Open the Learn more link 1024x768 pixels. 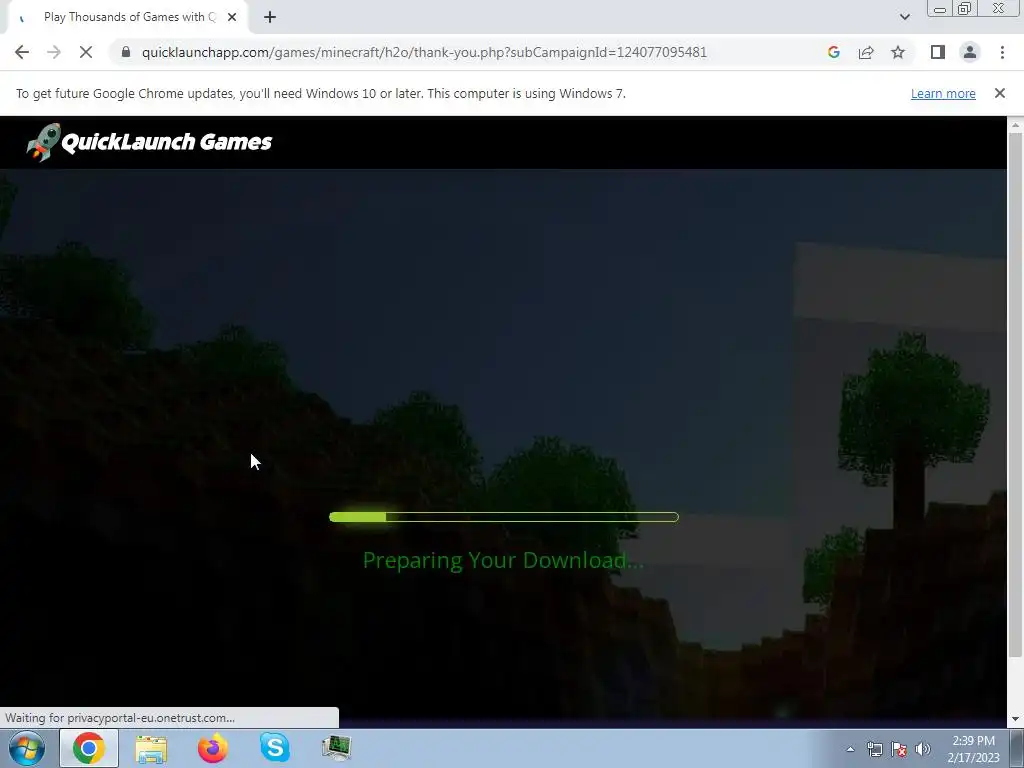pos(943,93)
